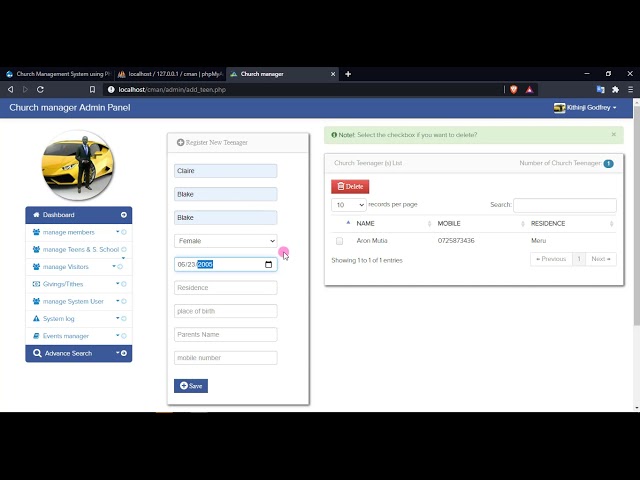Click the Number of Church Teenager badge
The width and height of the screenshot is (640, 480).
[x=608, y=163]
